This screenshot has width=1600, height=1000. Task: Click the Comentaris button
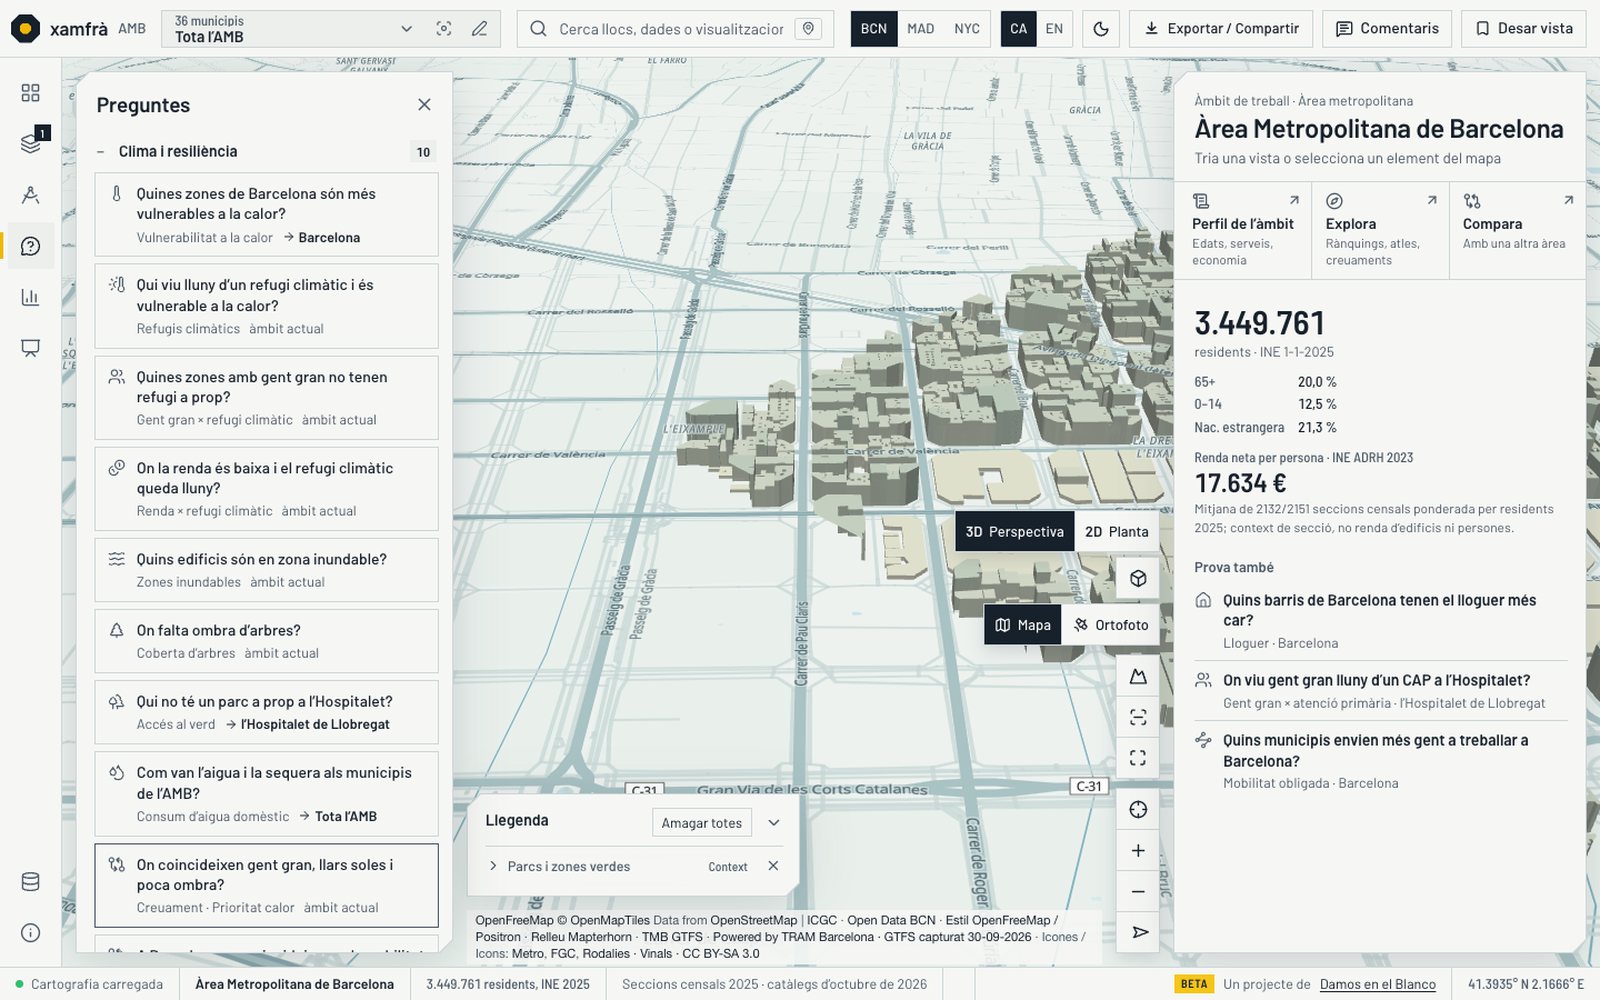coord(1387,29)
